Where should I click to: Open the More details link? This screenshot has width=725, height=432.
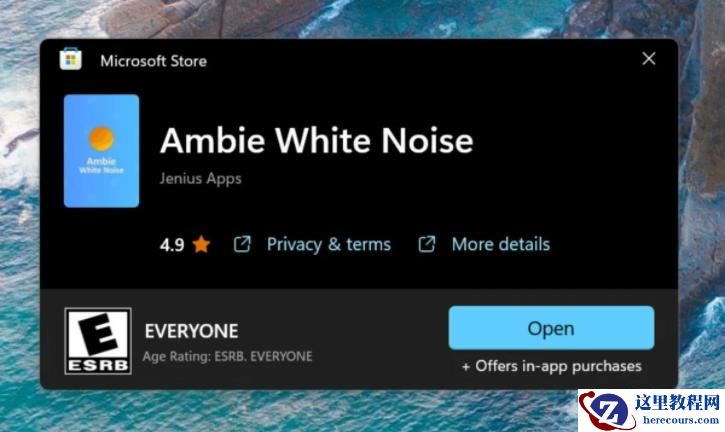501,244
